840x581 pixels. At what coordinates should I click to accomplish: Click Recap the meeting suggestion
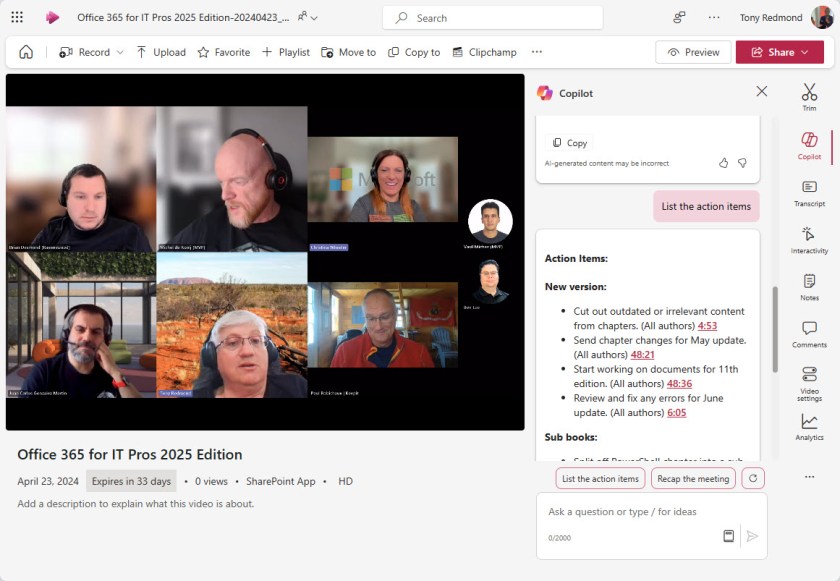coord(693,479)
